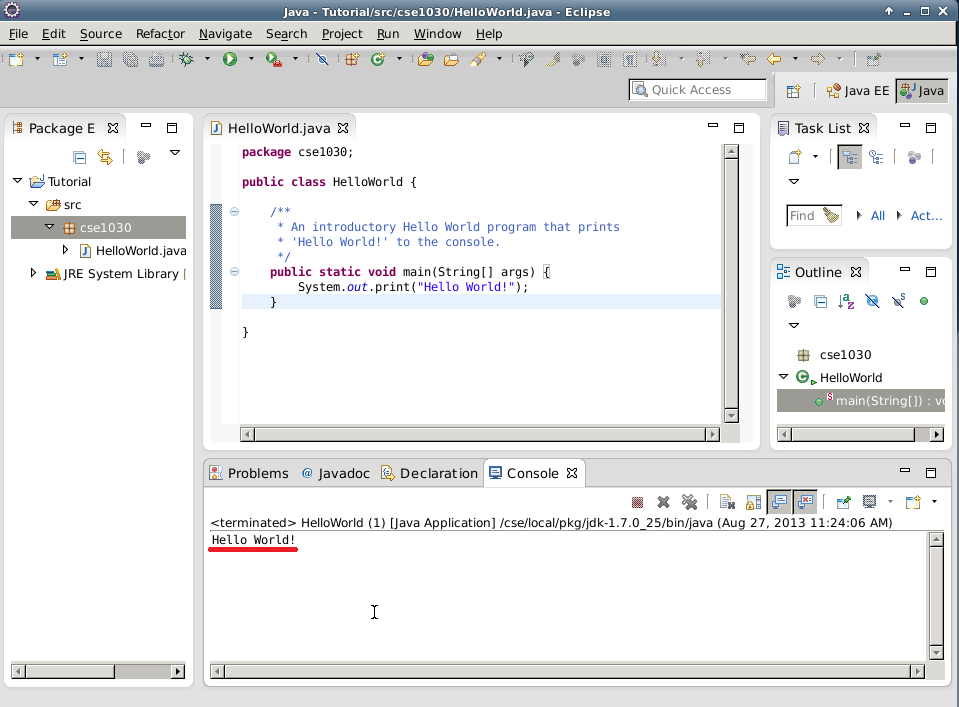Open Outline view menu triangle

[794, 325]
